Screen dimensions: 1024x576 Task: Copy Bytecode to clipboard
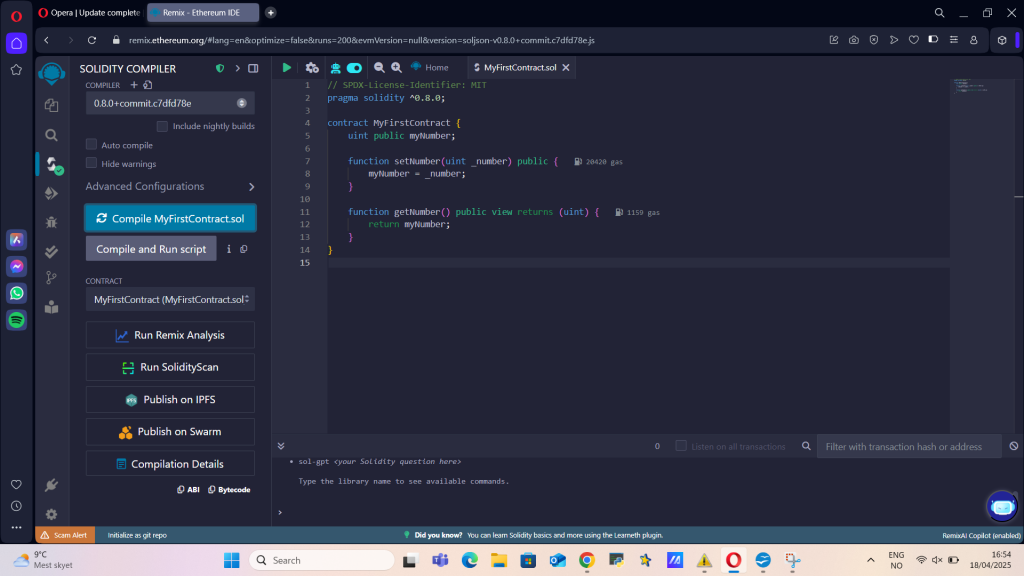tap(229, 489)
